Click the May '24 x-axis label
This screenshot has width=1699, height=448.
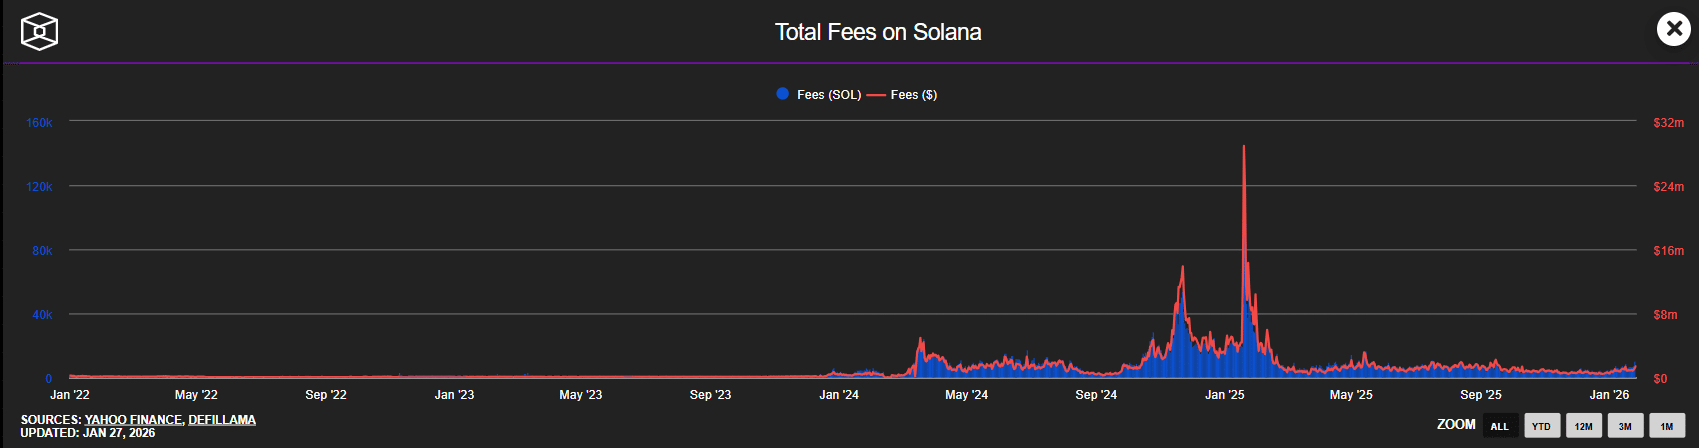tap(966, 395)
